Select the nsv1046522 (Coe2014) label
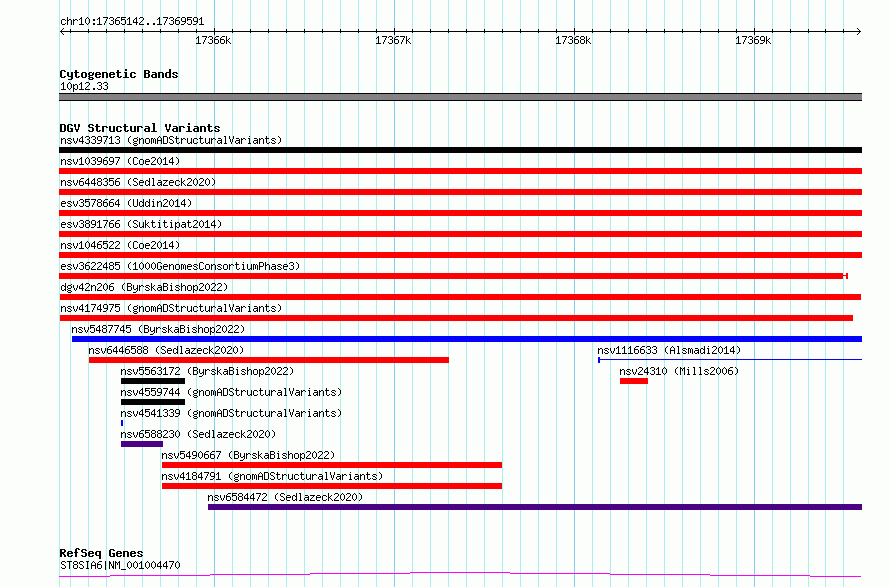Viewport: 890px width, 587px height. coord(120,245)
